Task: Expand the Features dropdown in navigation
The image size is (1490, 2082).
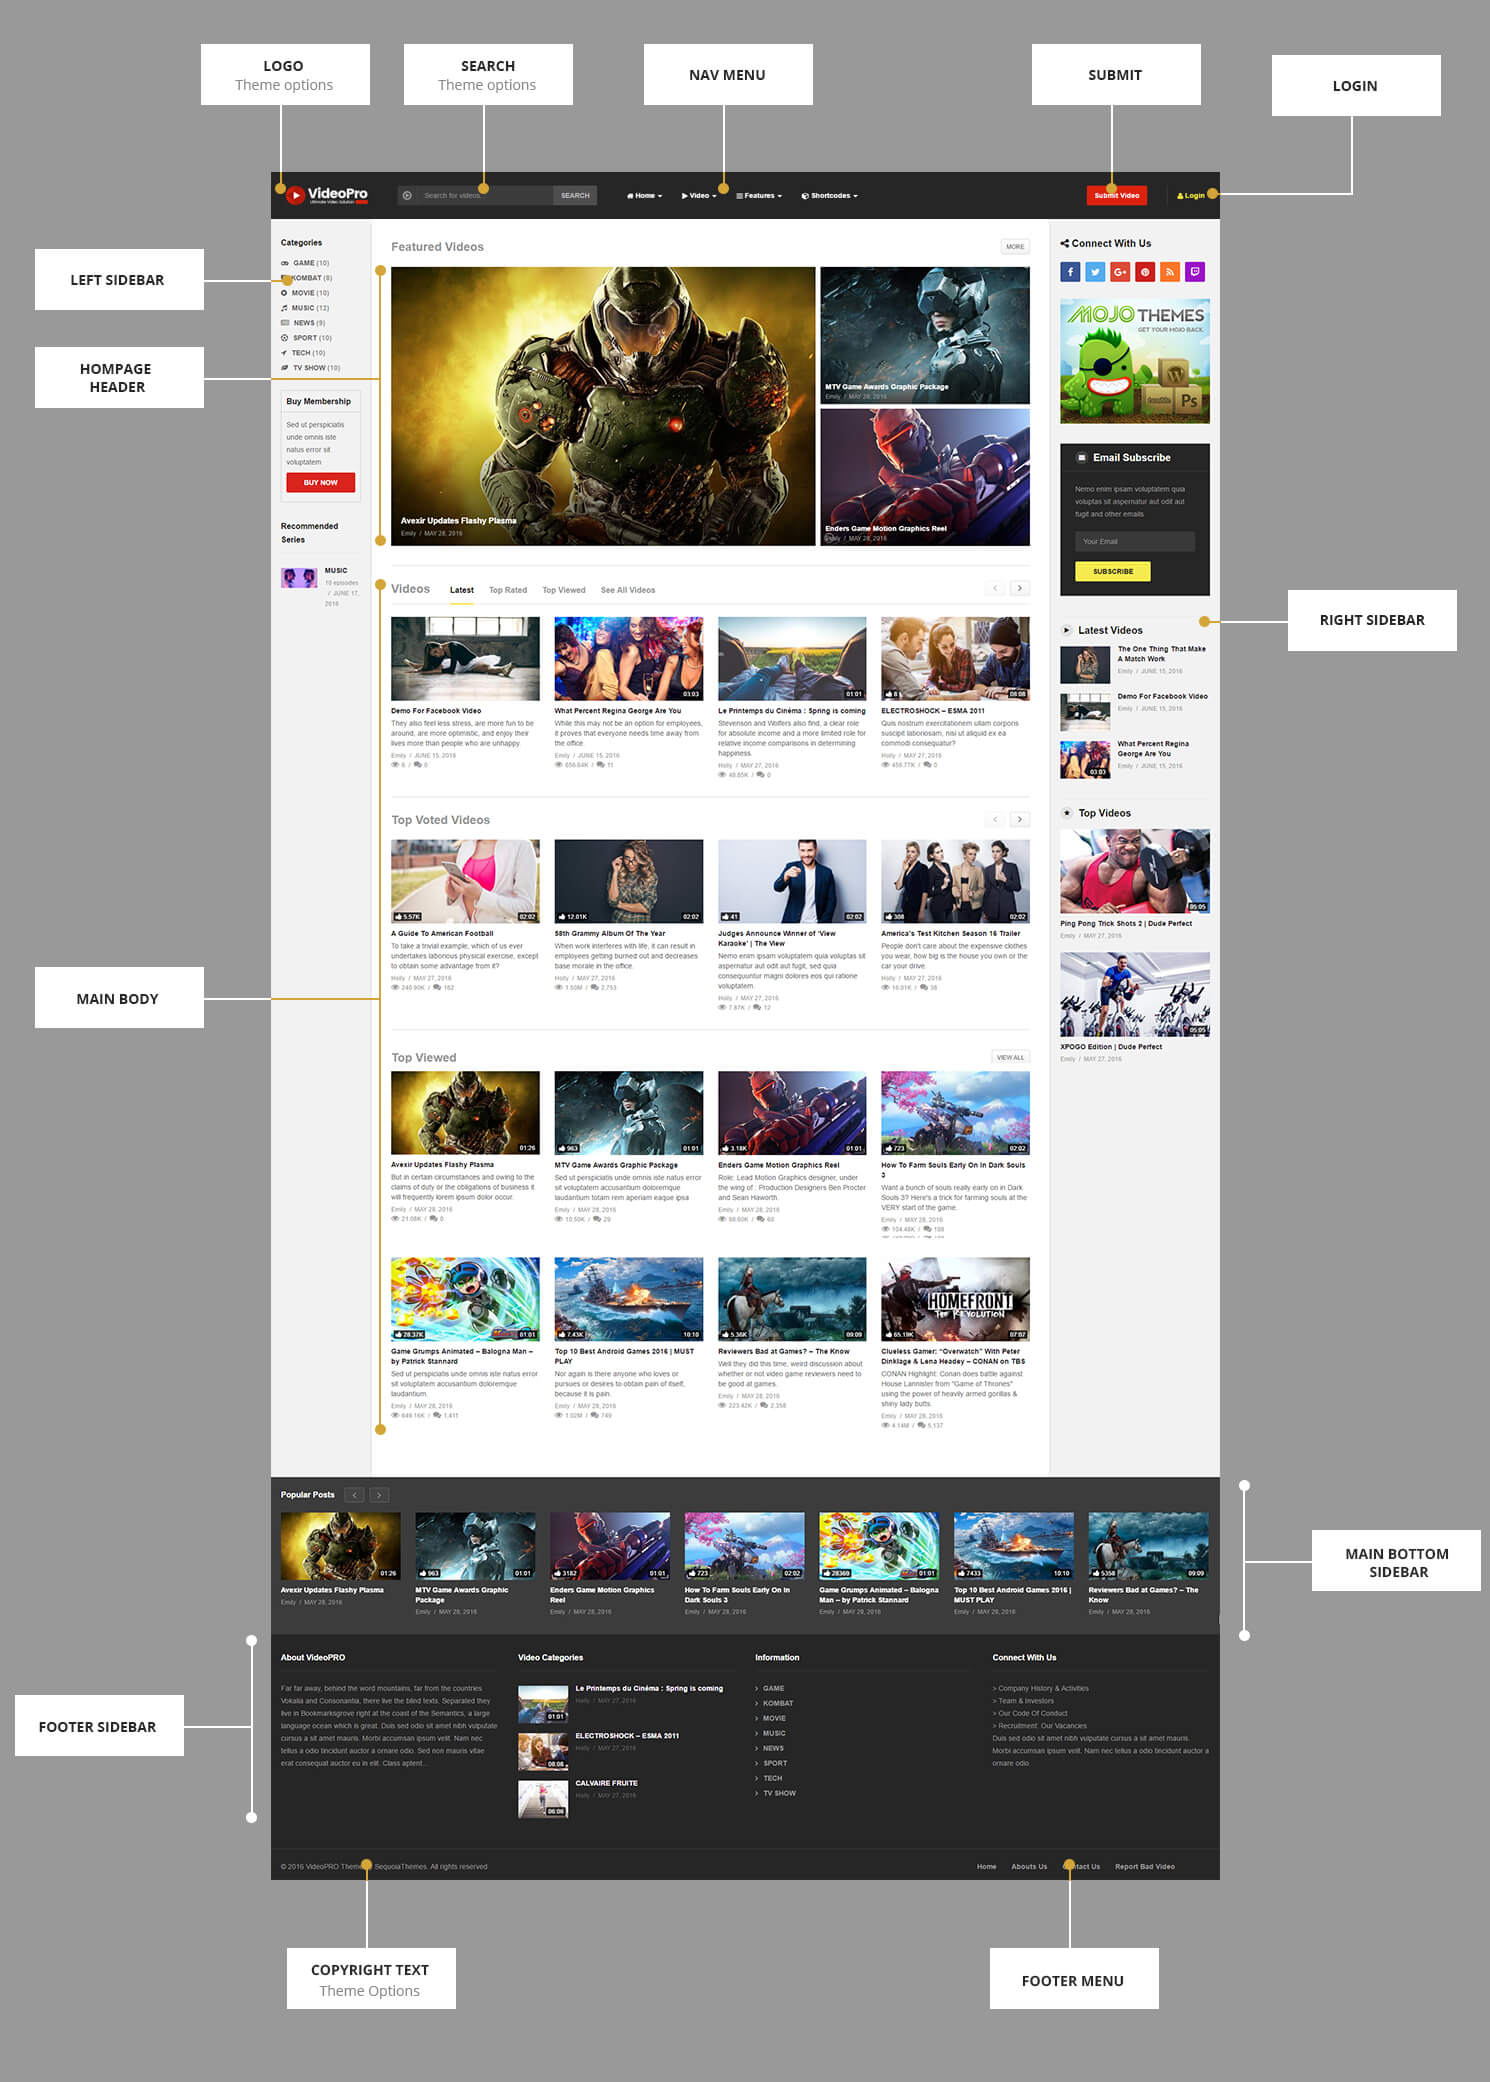Action: [759, 196]
